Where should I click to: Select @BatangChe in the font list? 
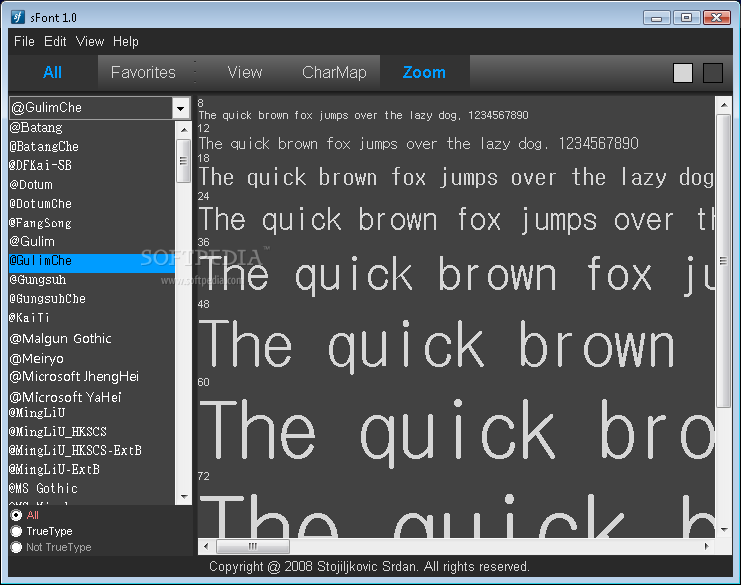pyautogui.click(x=92, y=146)
